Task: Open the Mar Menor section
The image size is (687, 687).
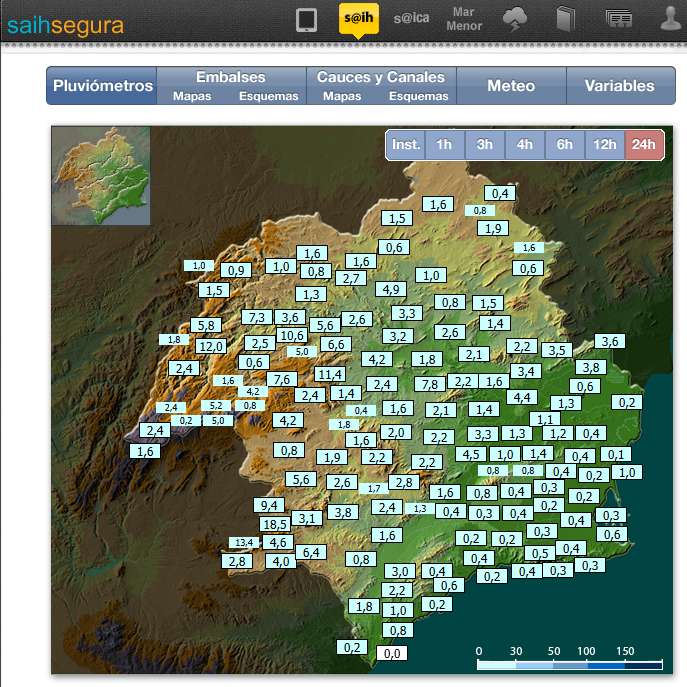Action: coord(464,19)
